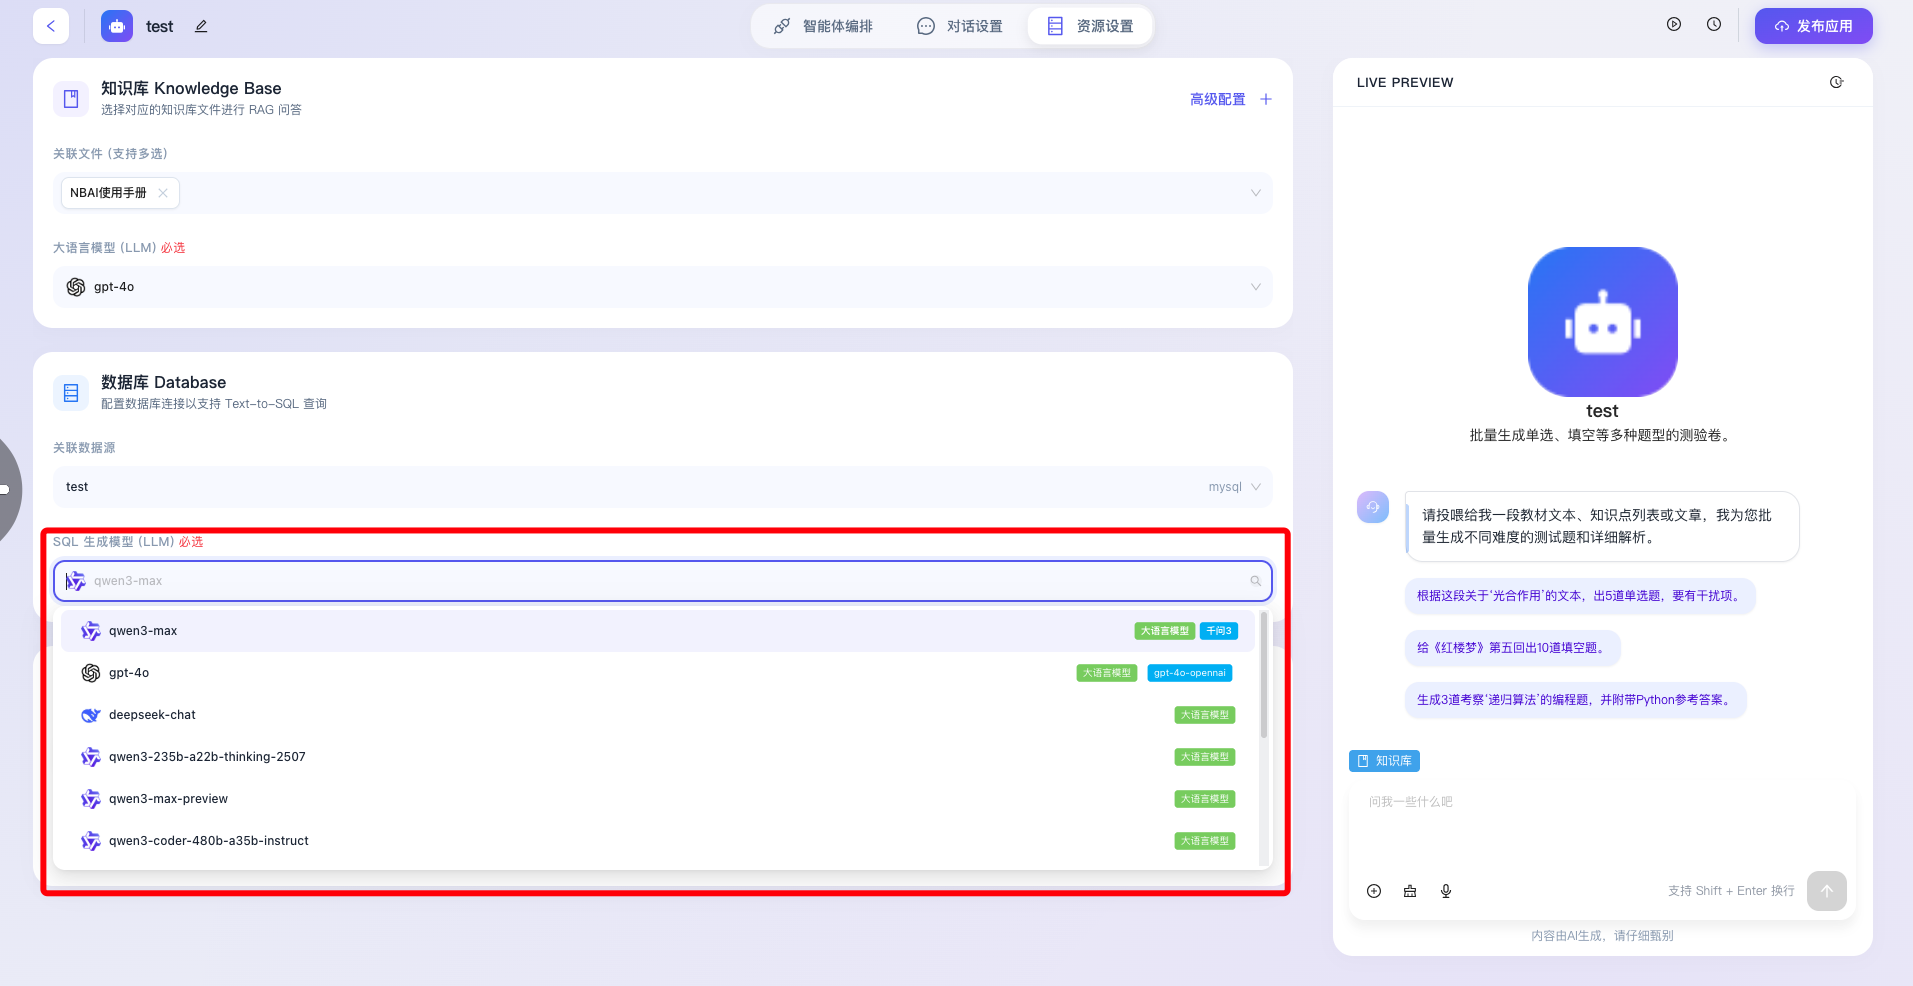This screenshot has width=1913, height=986.
Task: Open the history clock icon in top bar
Action: (x=1714, y=25)
